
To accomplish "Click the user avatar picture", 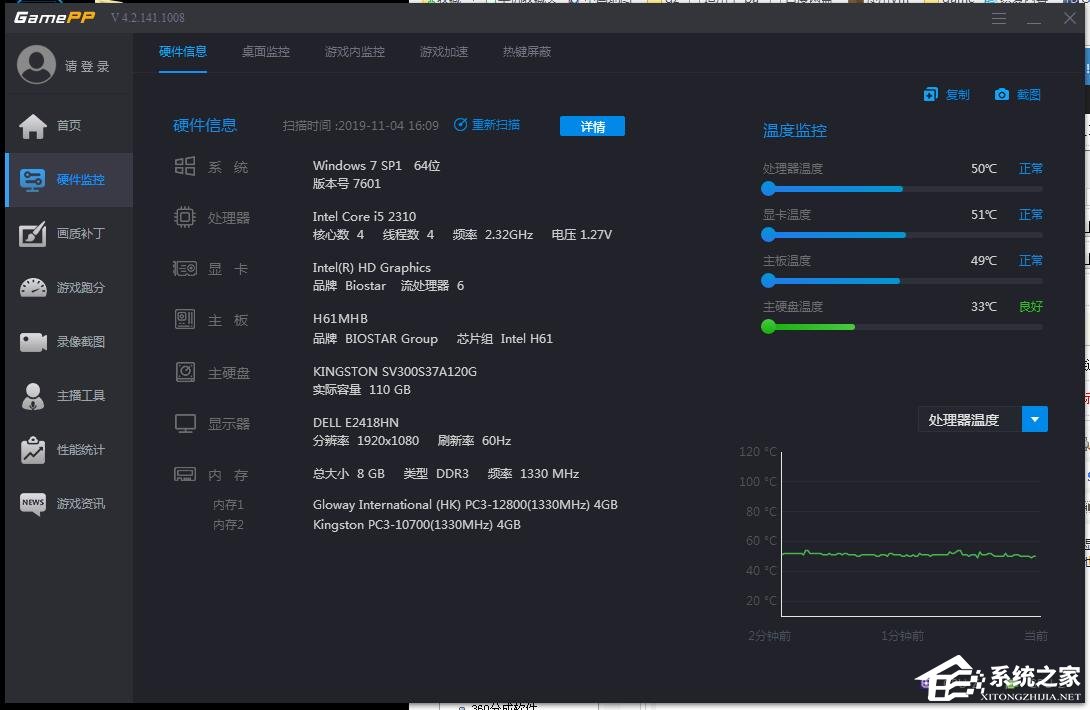I will [x=36, y=65].
